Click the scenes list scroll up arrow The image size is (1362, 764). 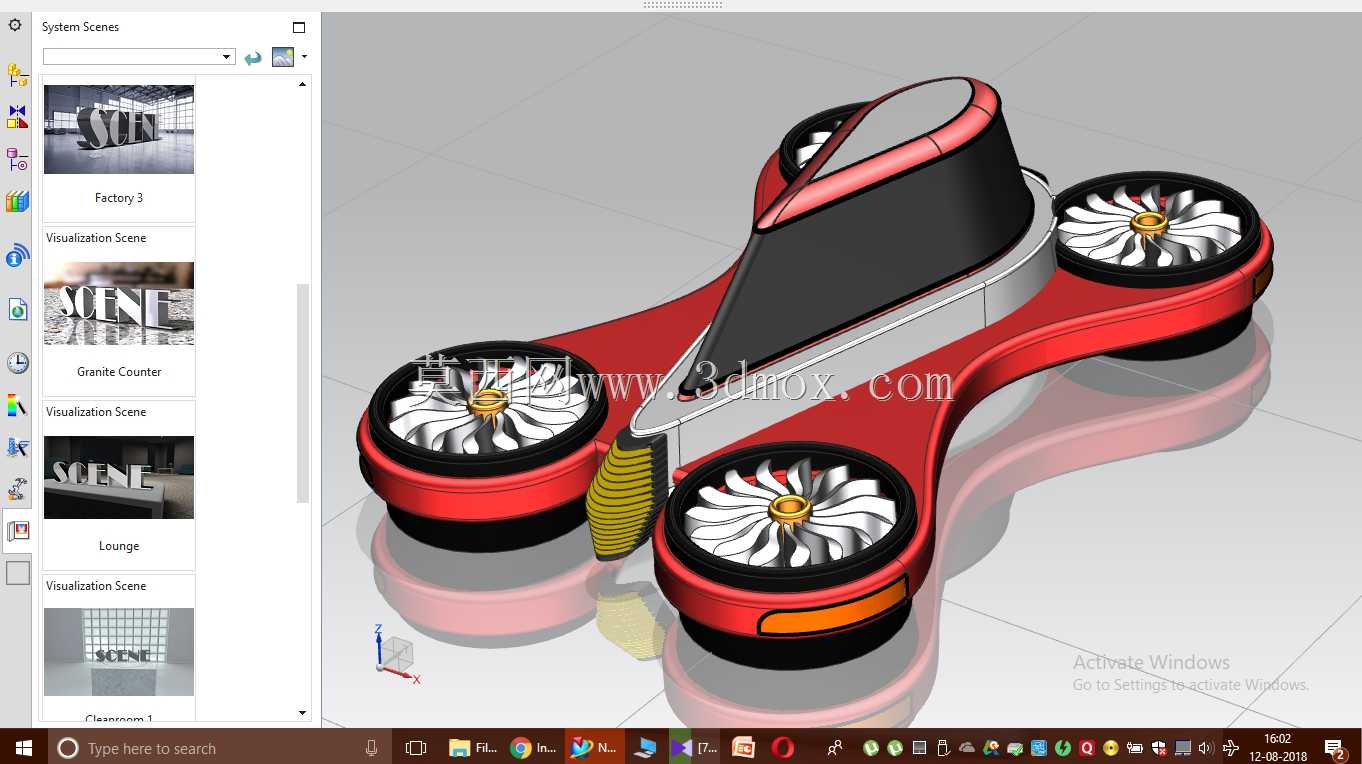tap(303, 84)
